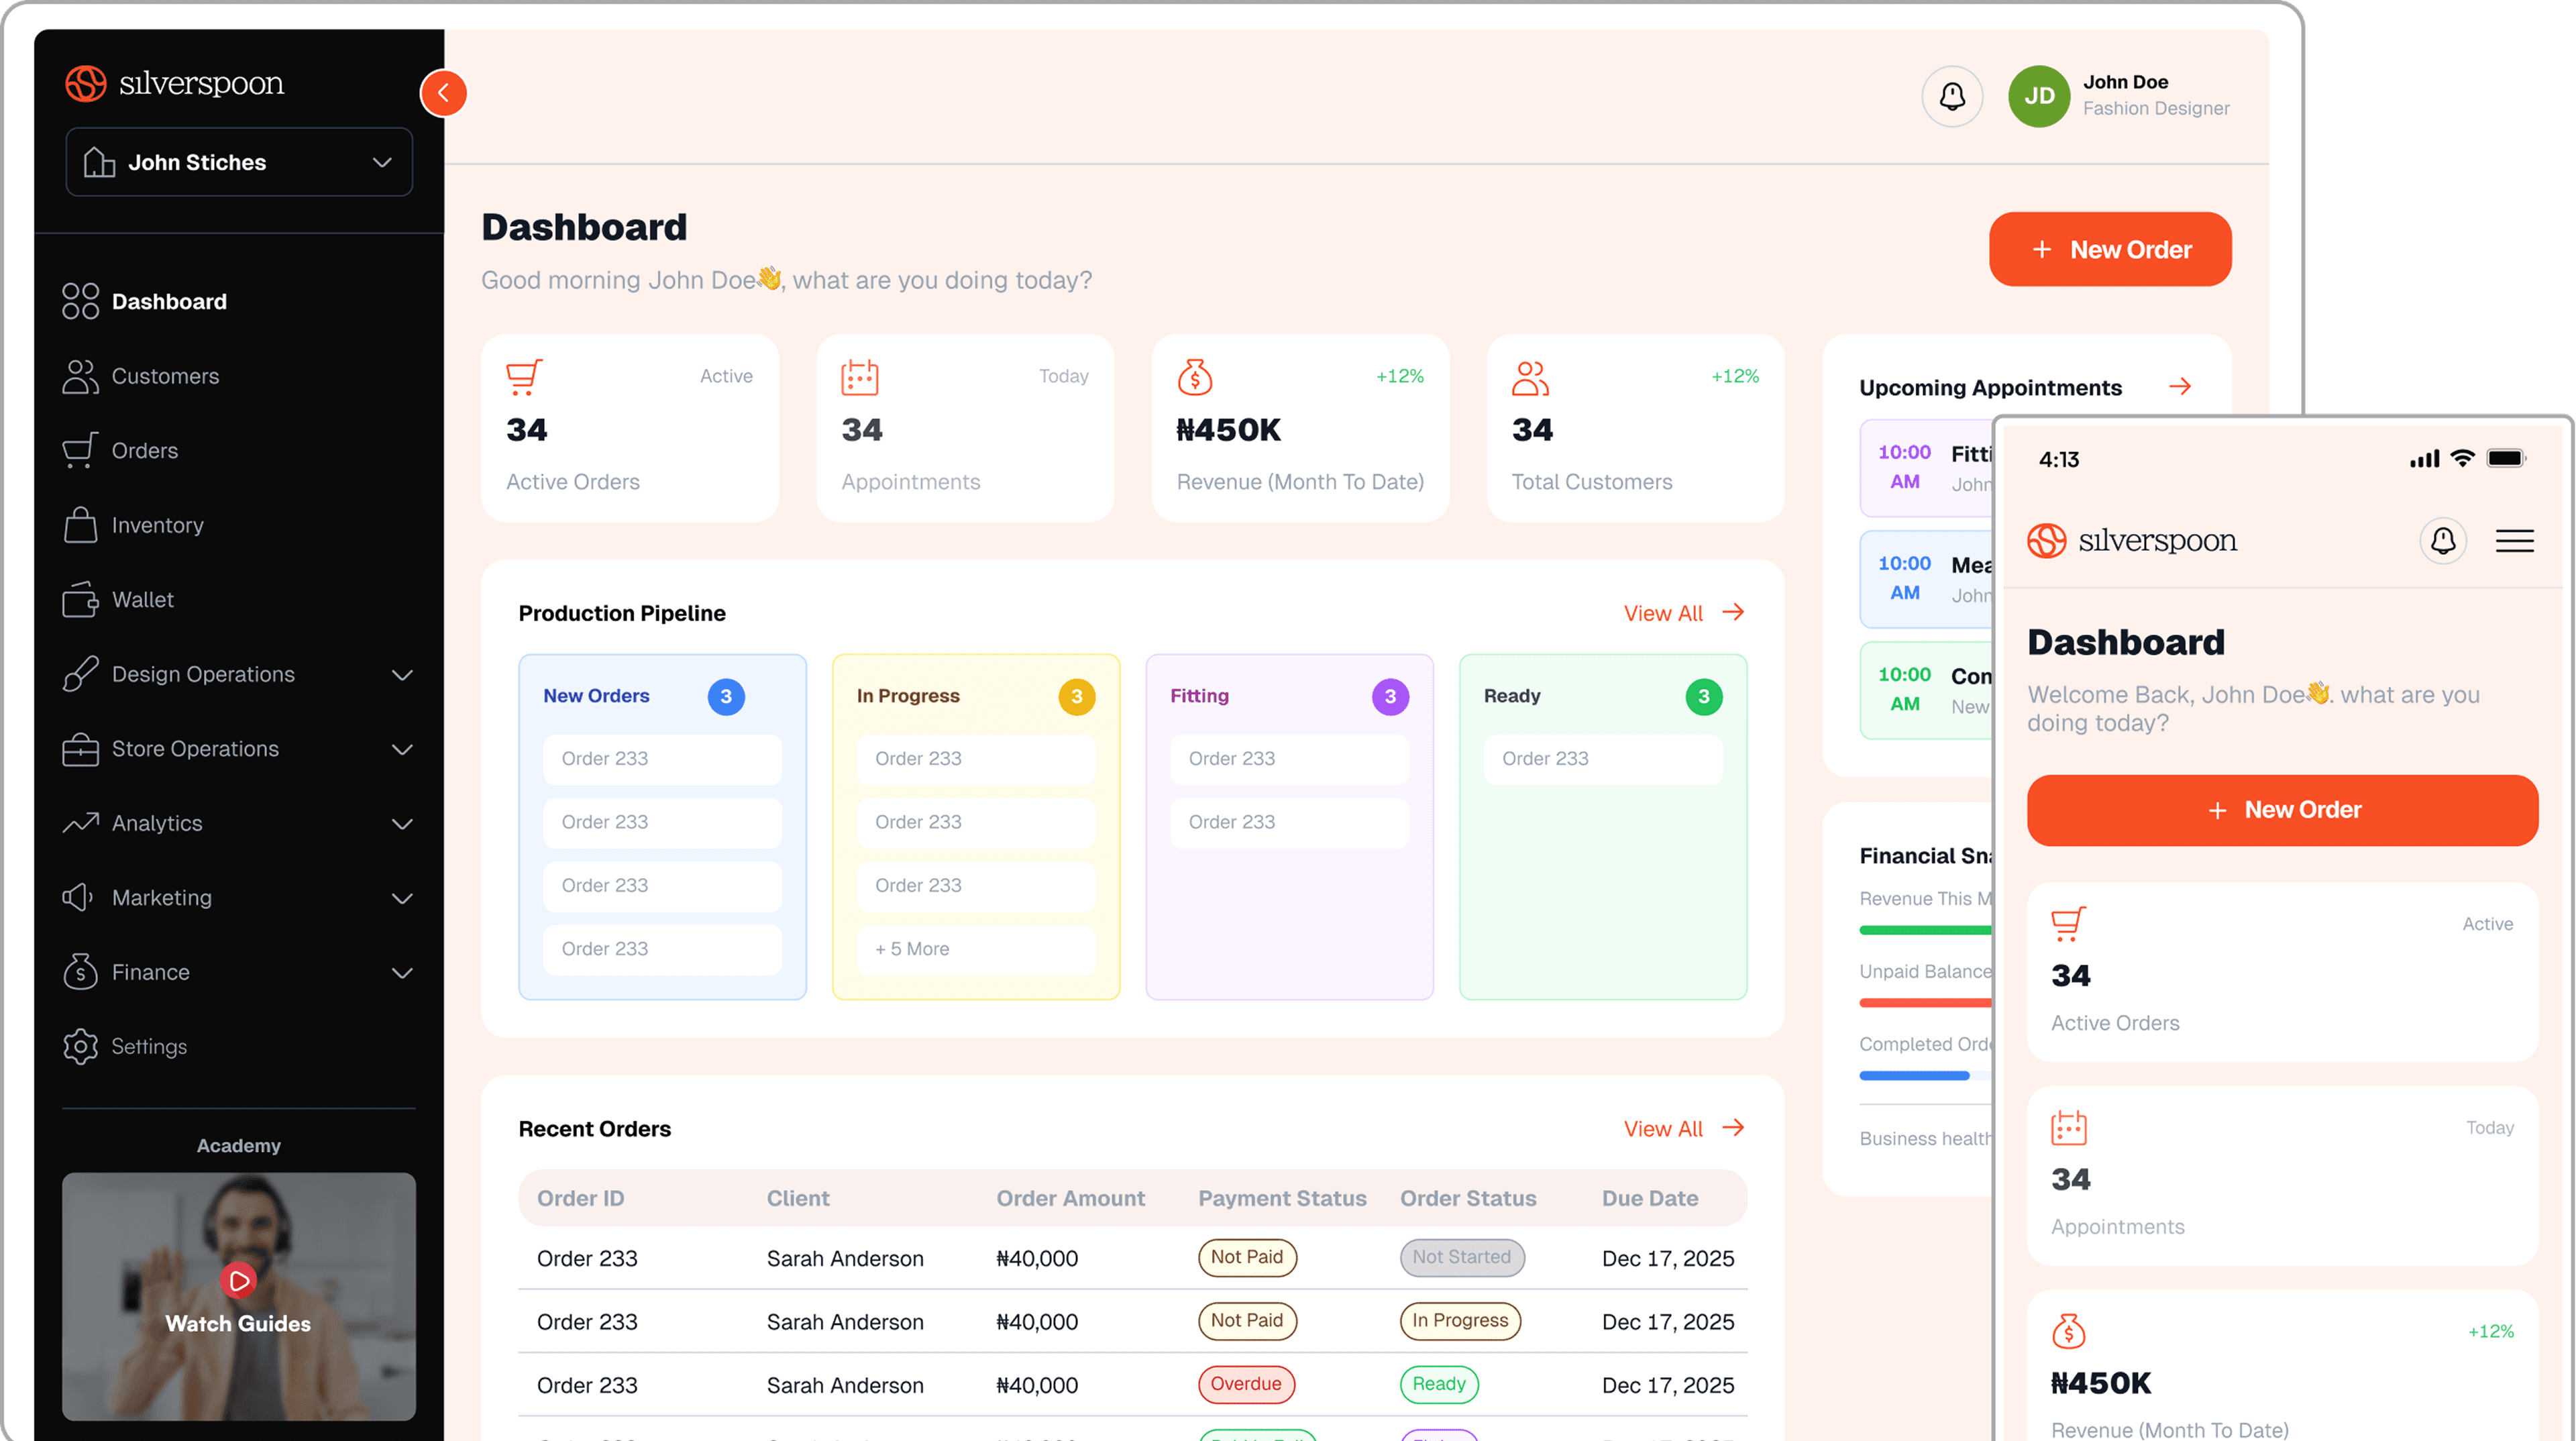Open Settings from the sidebar menu
The image size is (2576, 1441).
[x=149, y=1046]
